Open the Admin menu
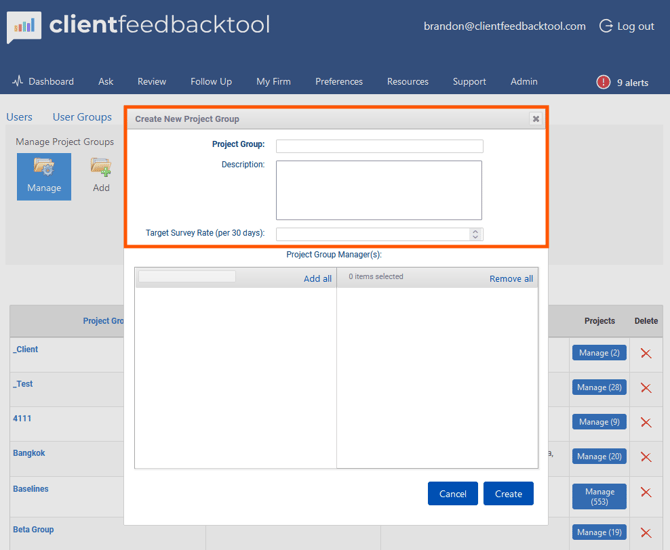Screen dimensions: 670x550 tap(524, 82)
